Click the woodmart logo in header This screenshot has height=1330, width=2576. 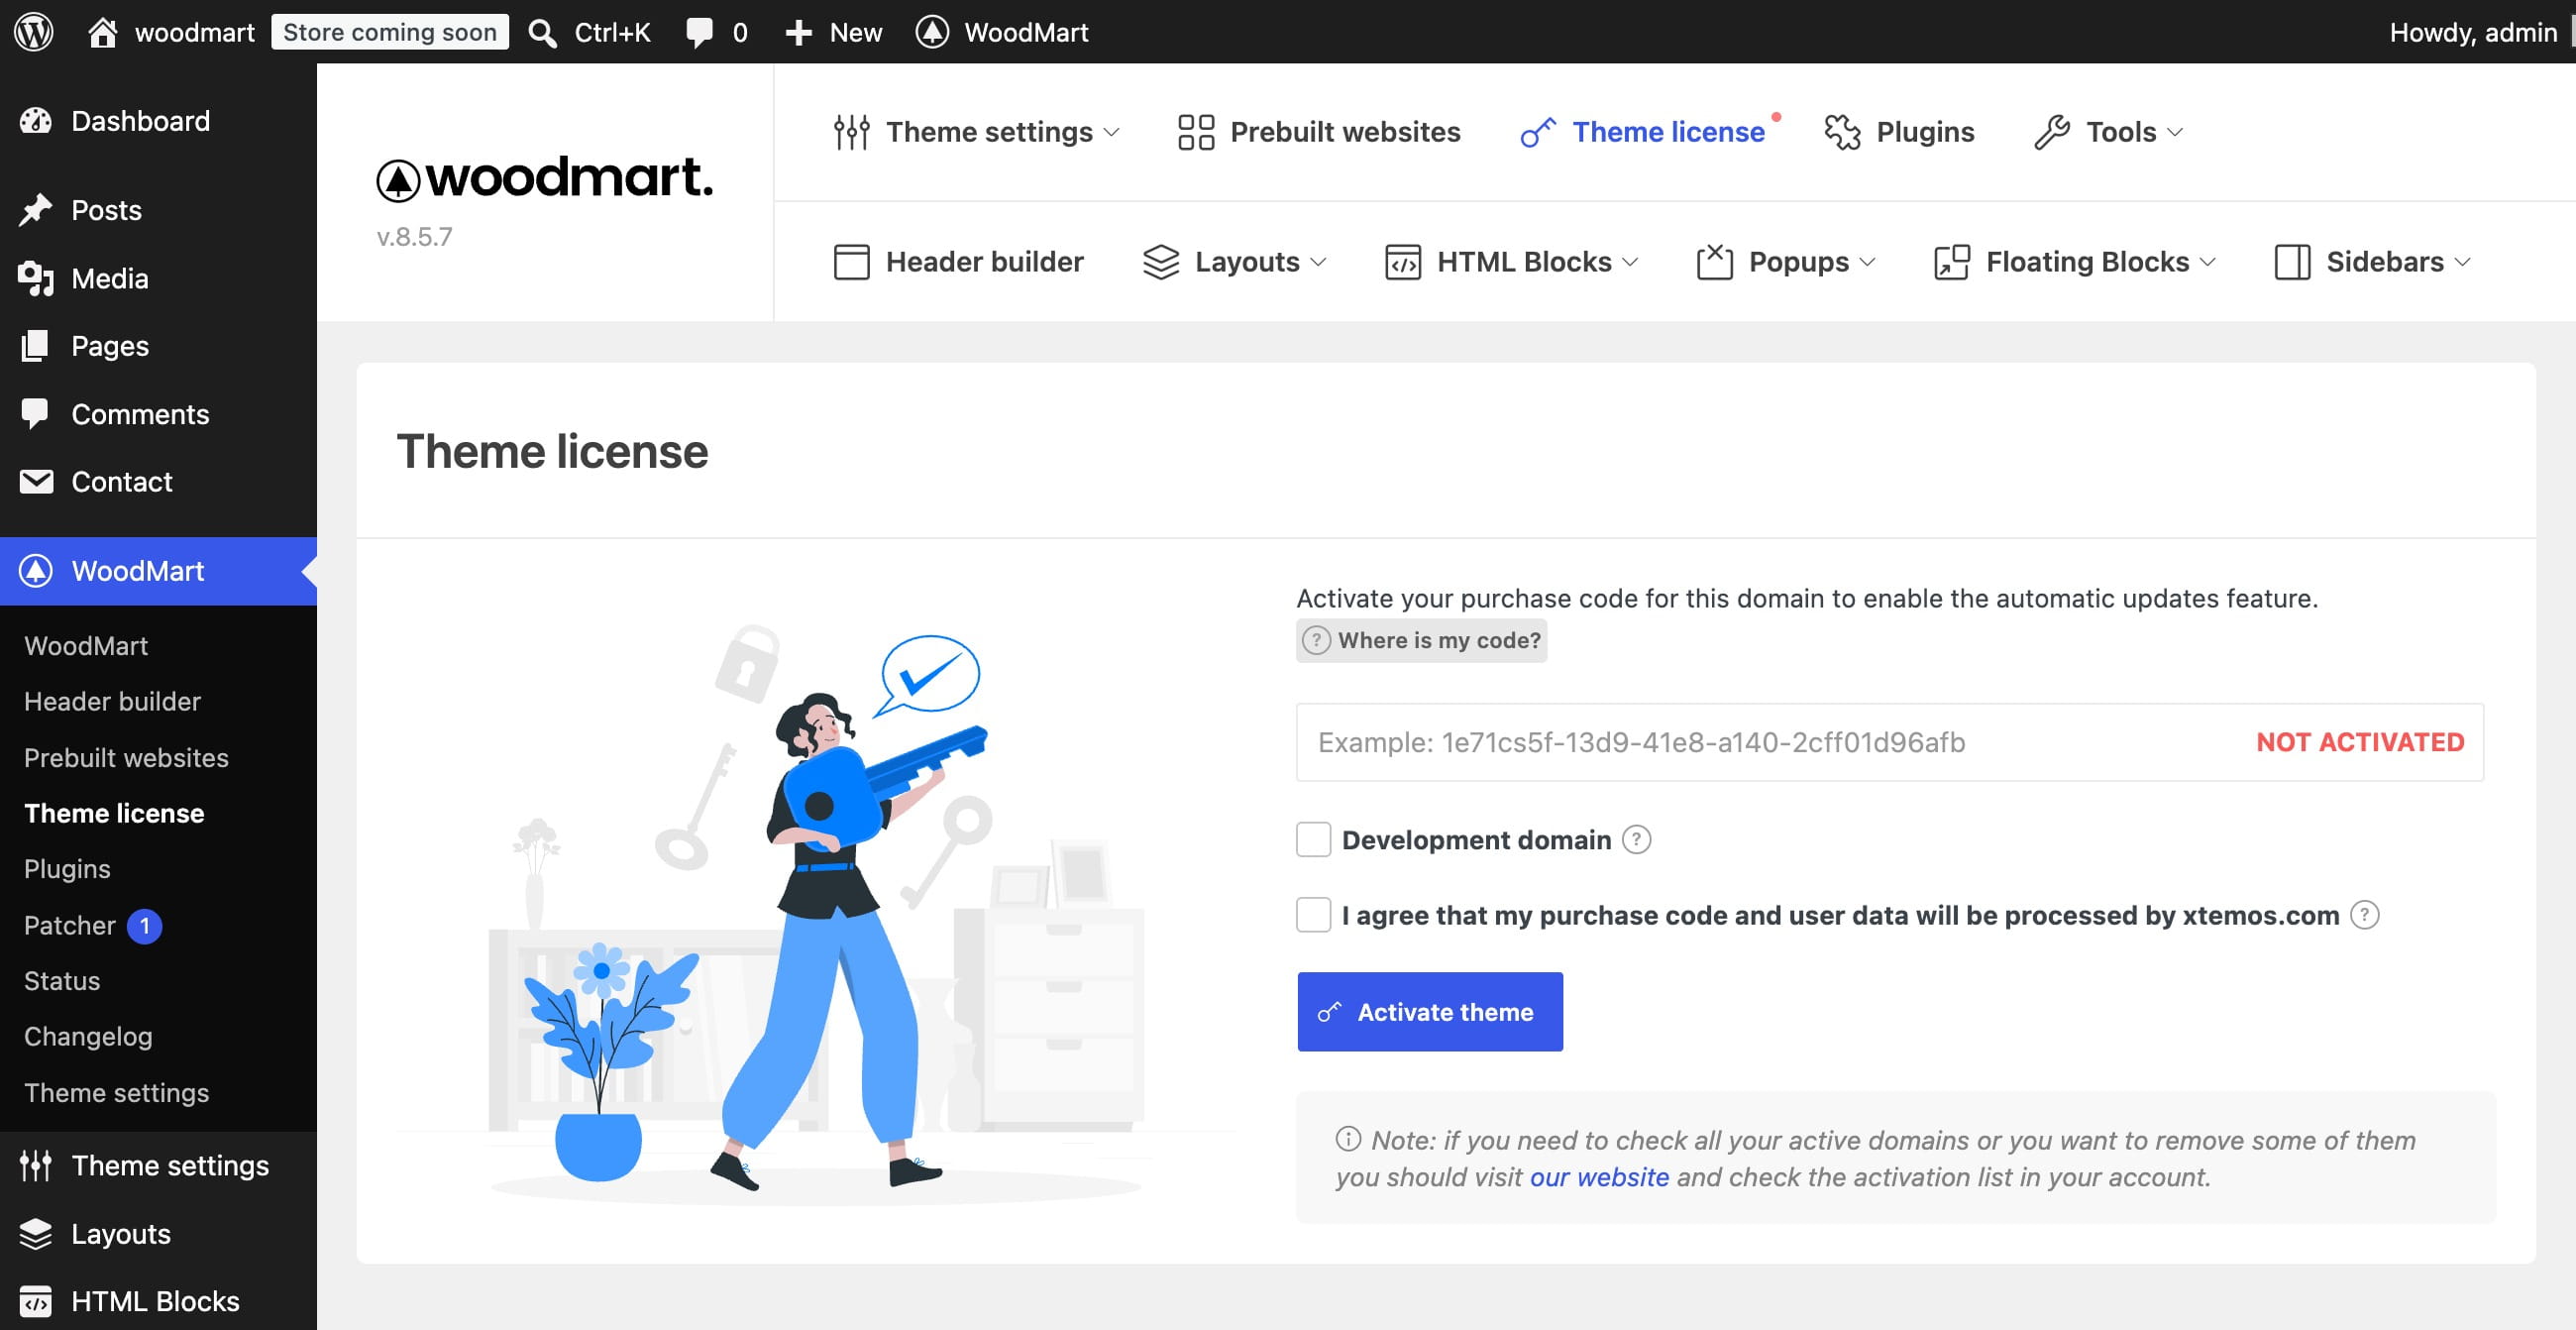(x=545, y=179)
